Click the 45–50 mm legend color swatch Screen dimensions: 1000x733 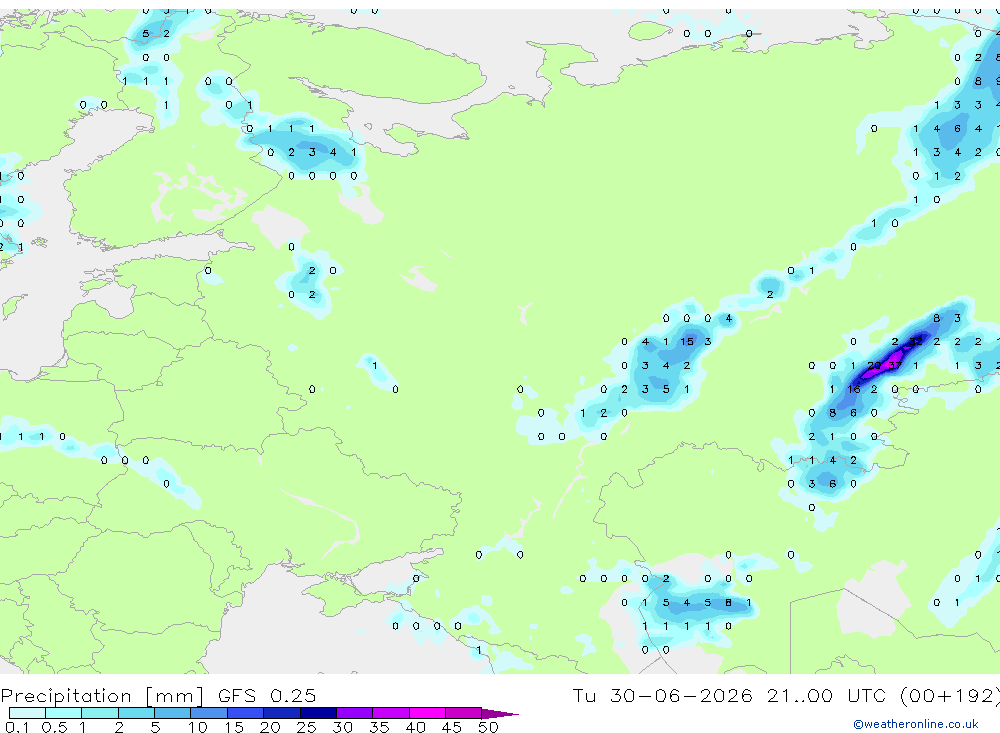click(464, 713)
